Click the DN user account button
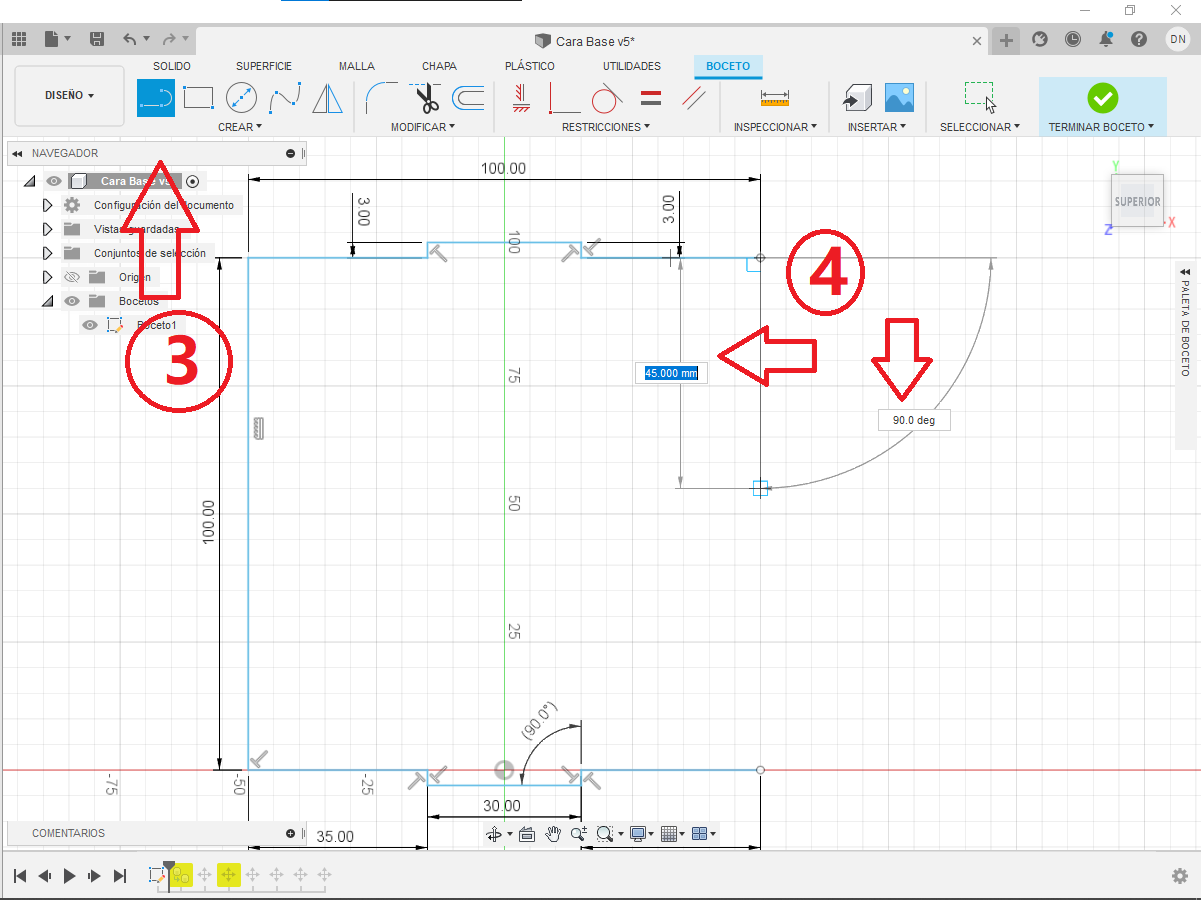This screenshot has height=900, width=1201. point(1177,39)
